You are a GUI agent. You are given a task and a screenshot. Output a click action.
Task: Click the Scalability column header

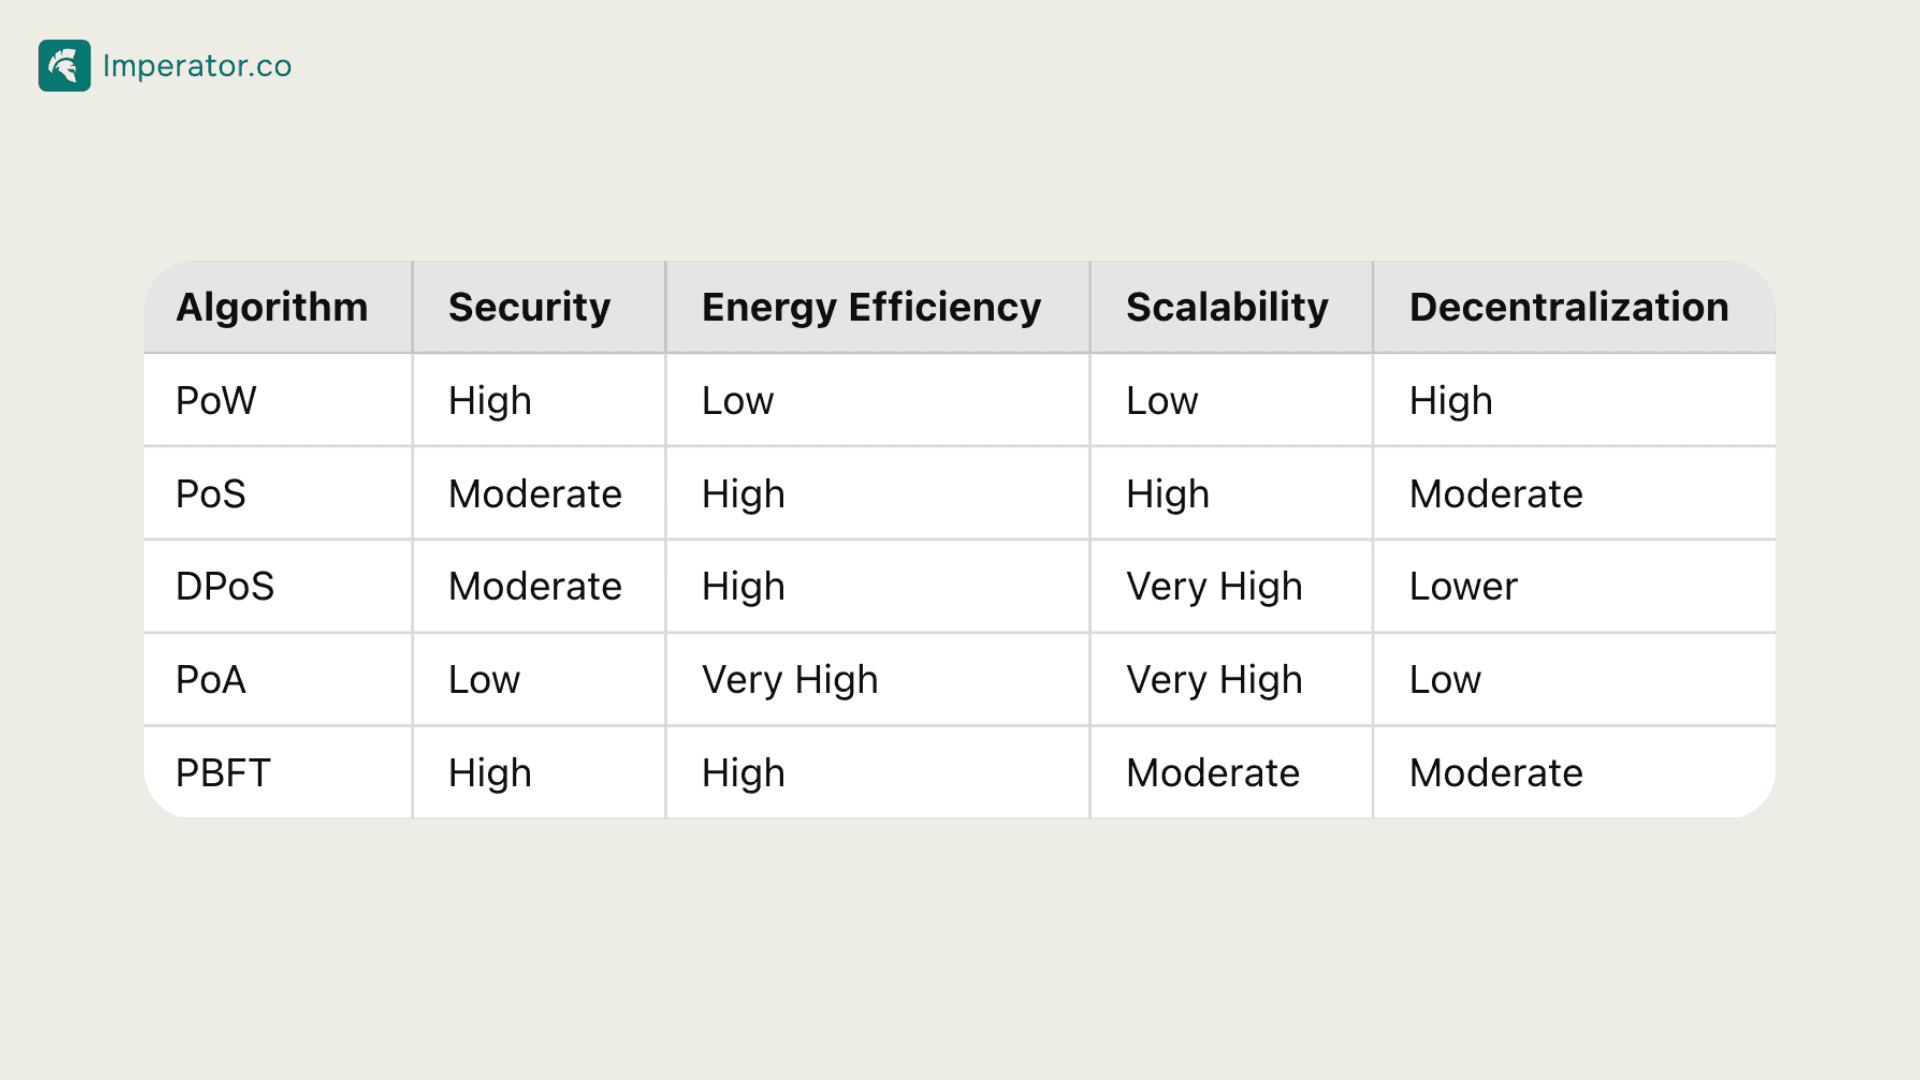1231,307
